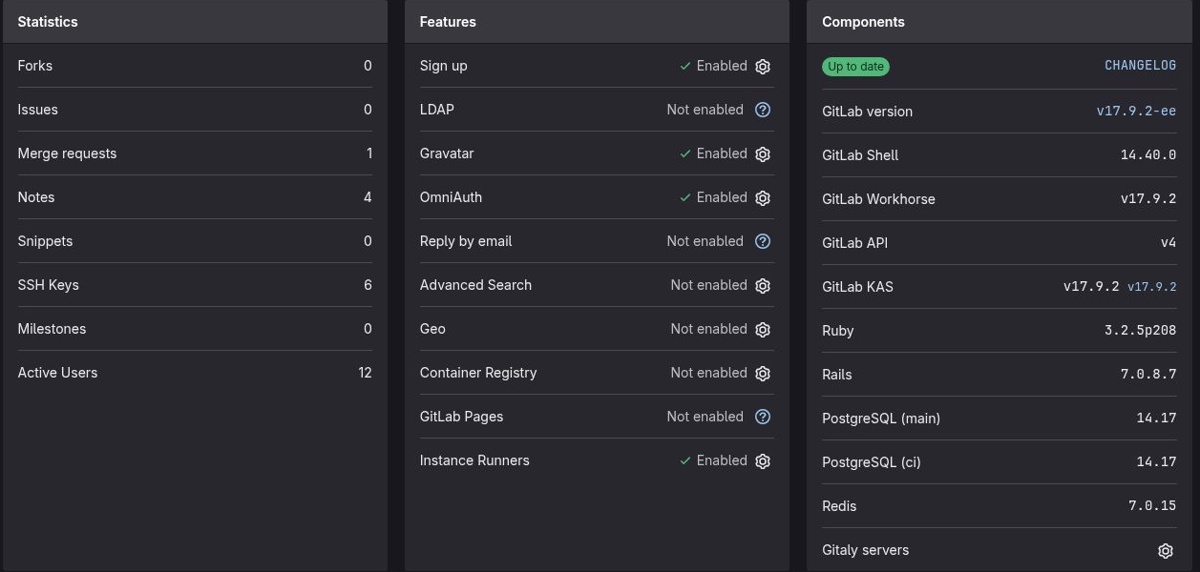Open Sign up settings gear icon
Screen dimensions: 1200x572
[x=763, y=66]
